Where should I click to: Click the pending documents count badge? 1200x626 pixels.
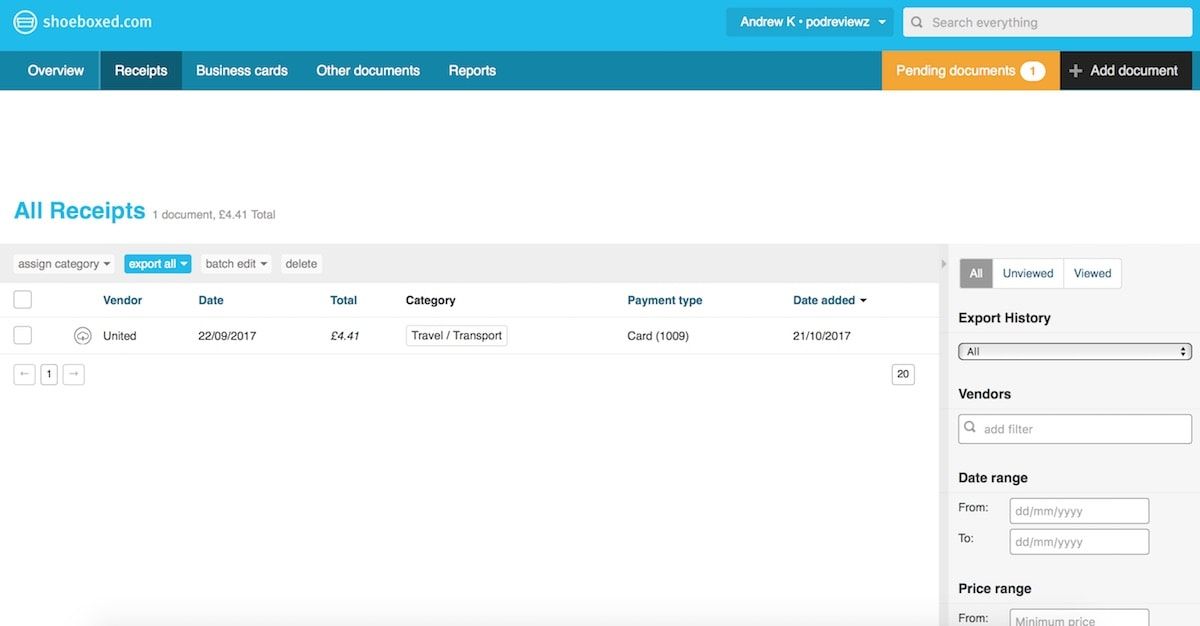point(1032,71)
